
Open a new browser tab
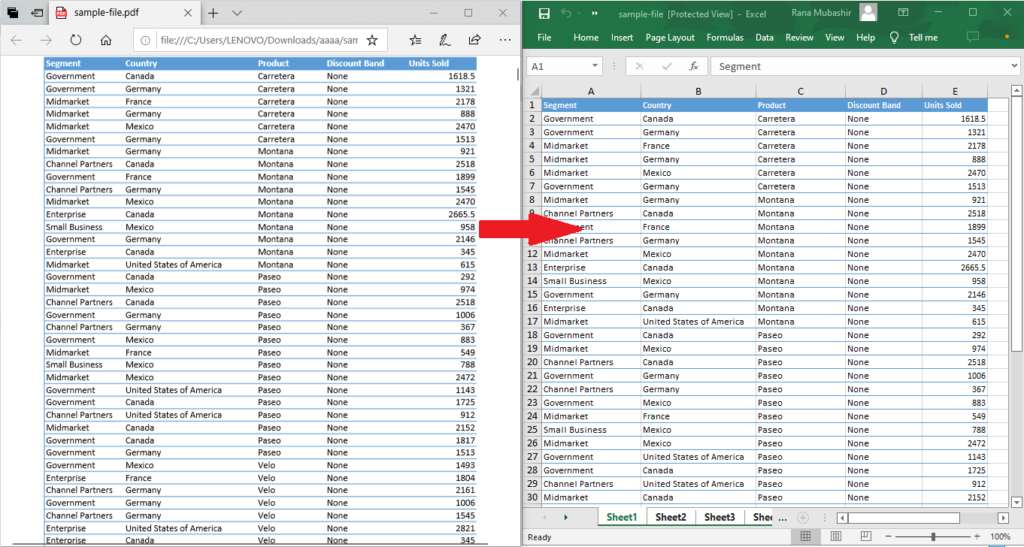pos(212,13)
